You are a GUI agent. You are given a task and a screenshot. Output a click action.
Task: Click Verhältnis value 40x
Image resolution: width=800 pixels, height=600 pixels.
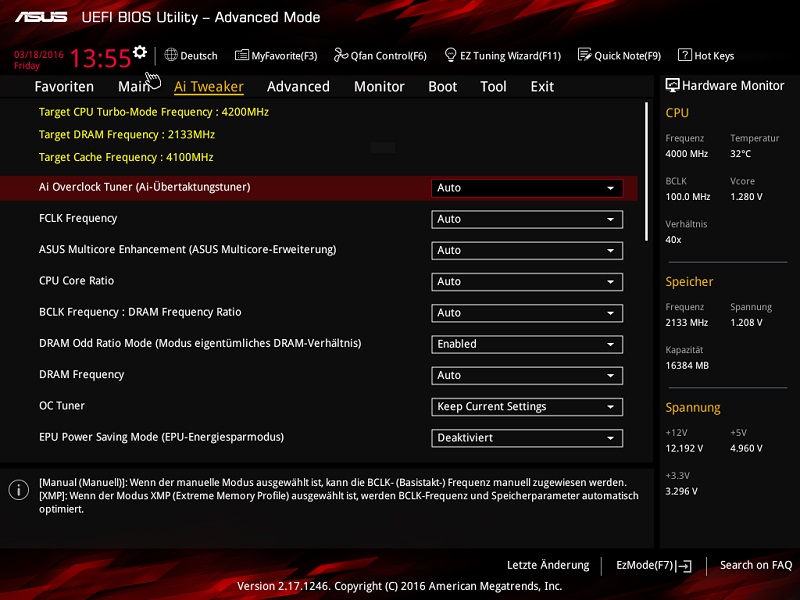[x=673, y=239]
